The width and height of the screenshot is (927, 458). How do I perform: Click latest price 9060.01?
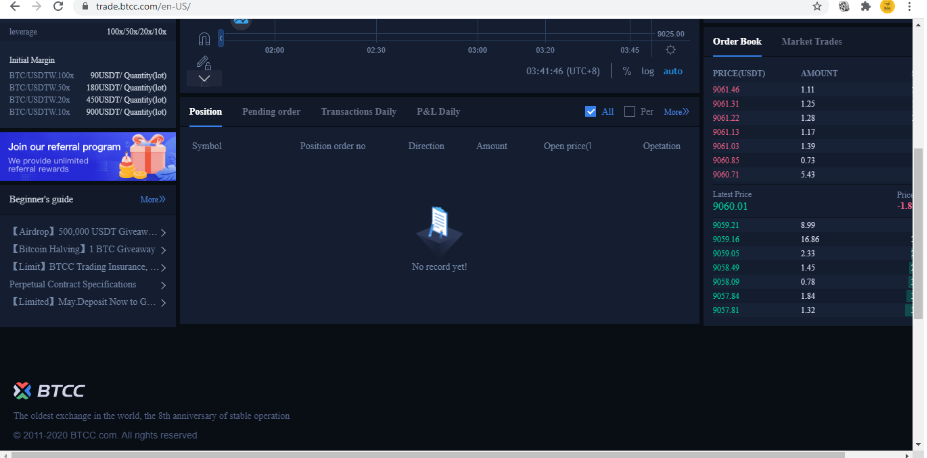(x=730, y=206)
